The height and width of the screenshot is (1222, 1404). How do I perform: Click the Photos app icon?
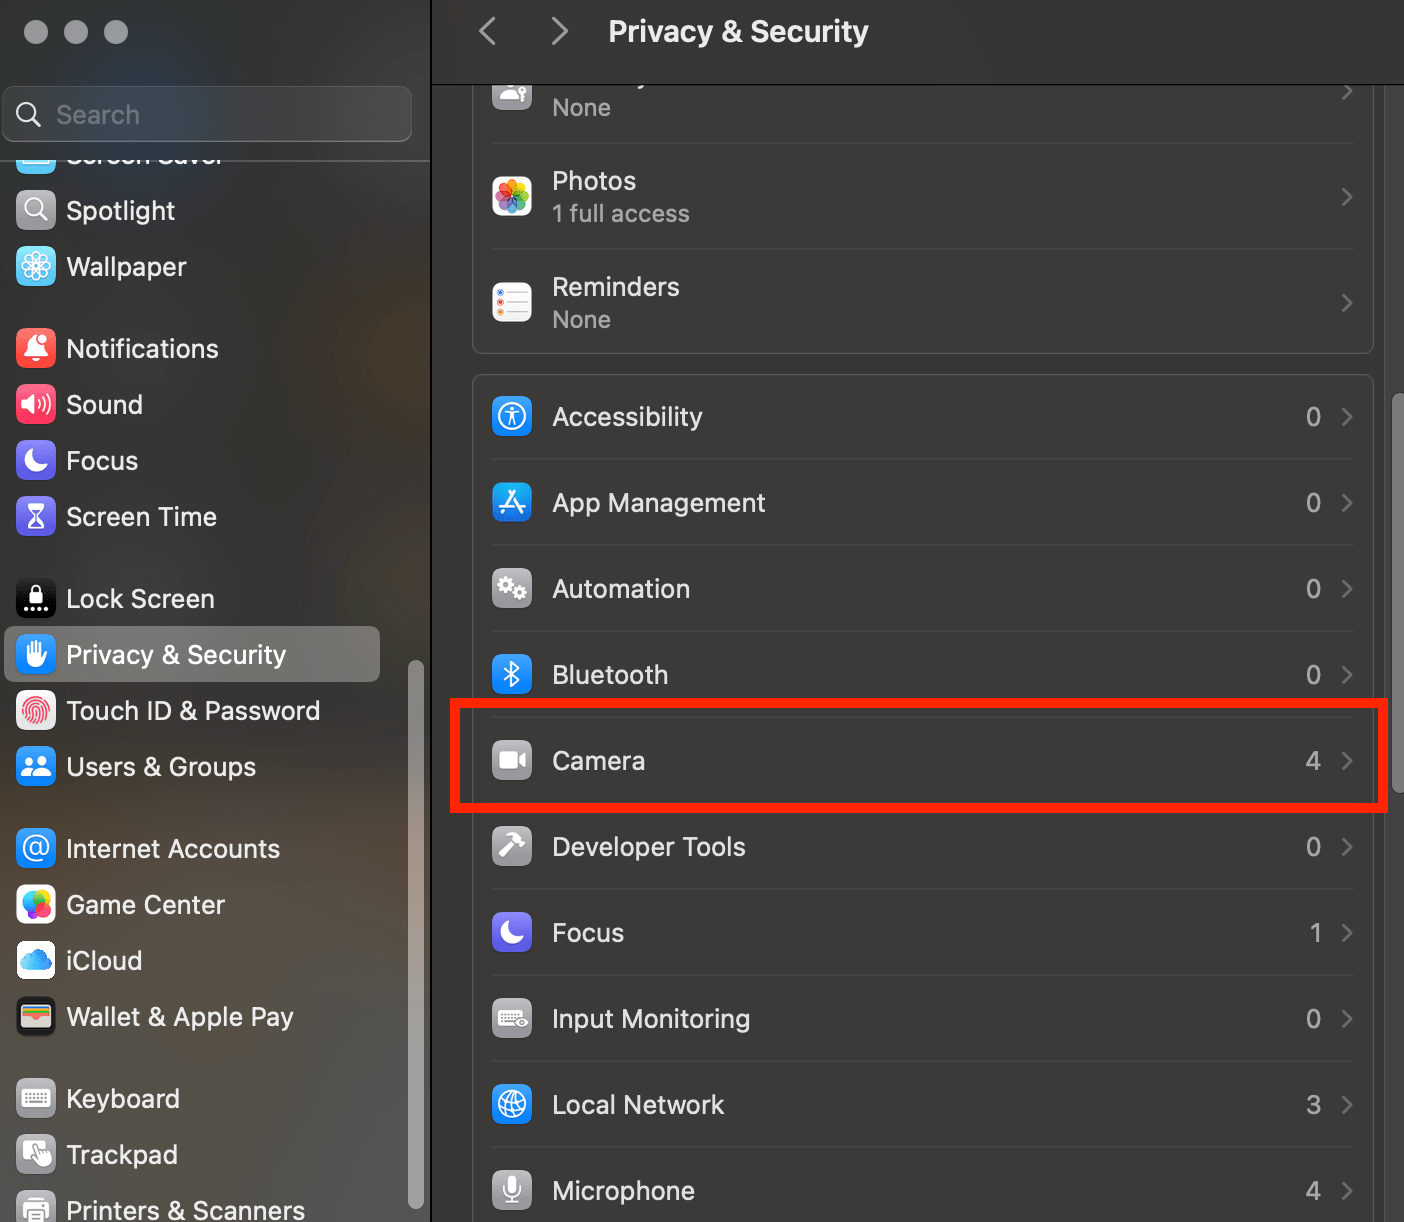[512, 197]
